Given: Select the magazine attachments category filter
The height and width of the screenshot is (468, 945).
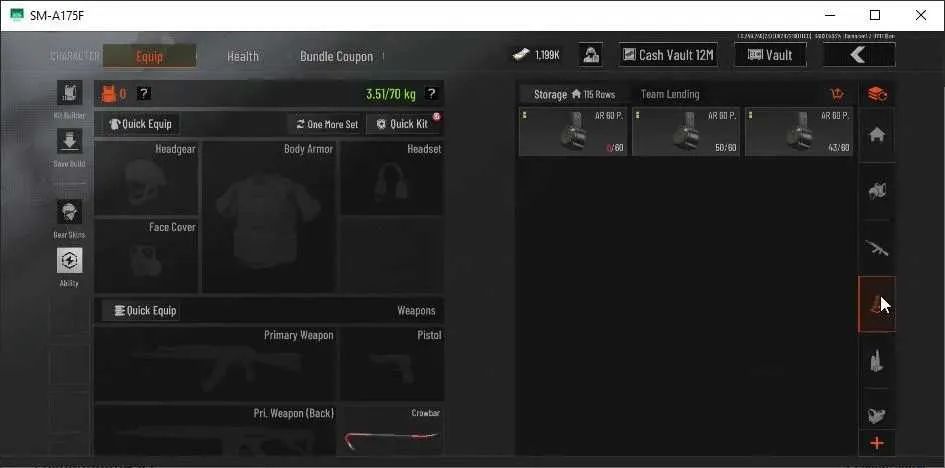Looking at the screenshot, I should (x=877, y=304).
